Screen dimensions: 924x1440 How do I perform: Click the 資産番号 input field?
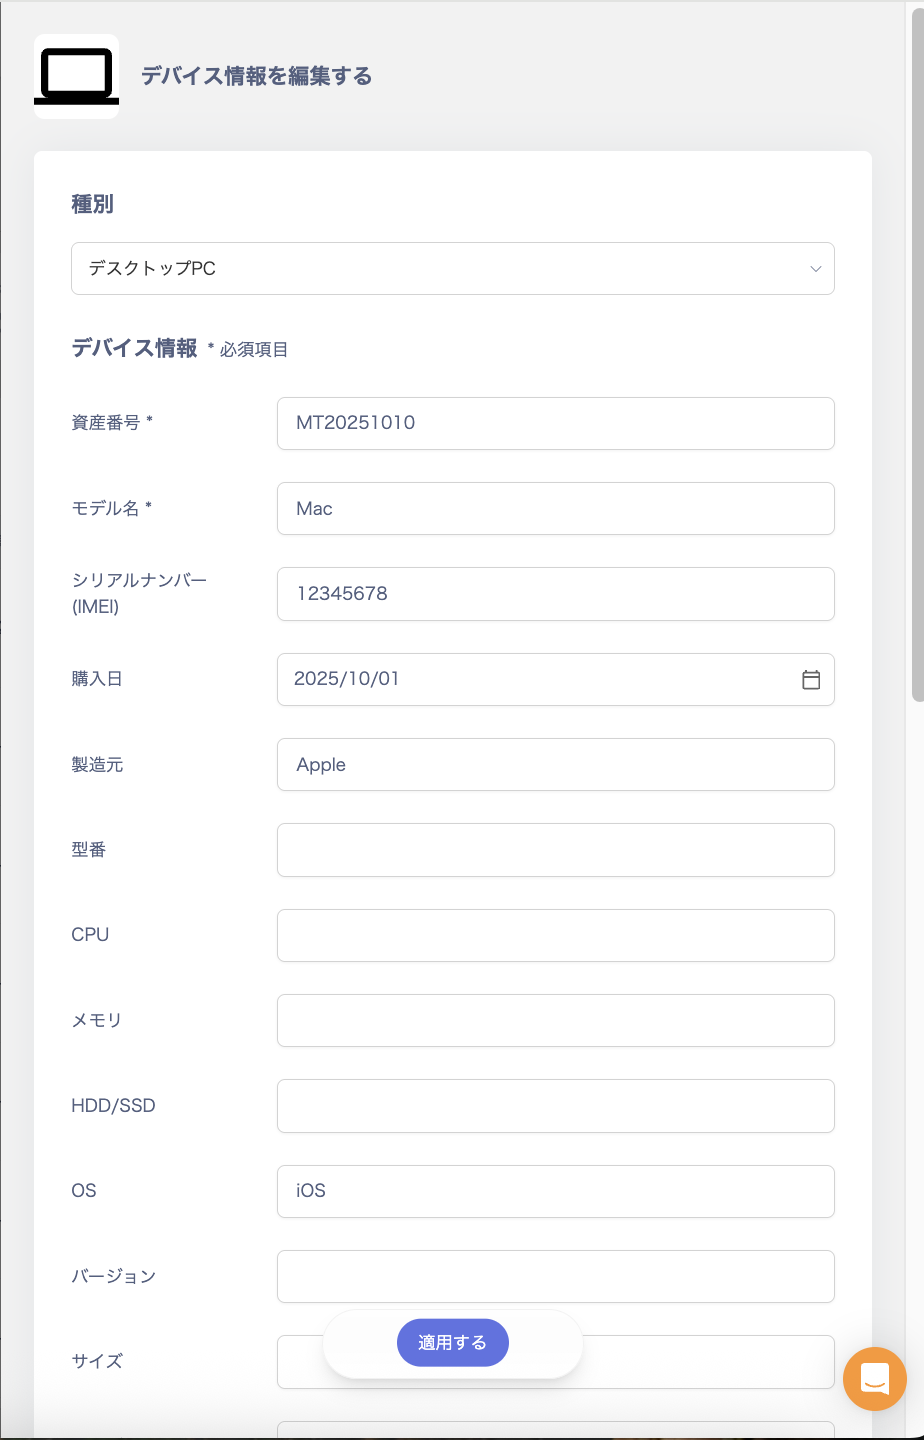(x=555, y=423)
